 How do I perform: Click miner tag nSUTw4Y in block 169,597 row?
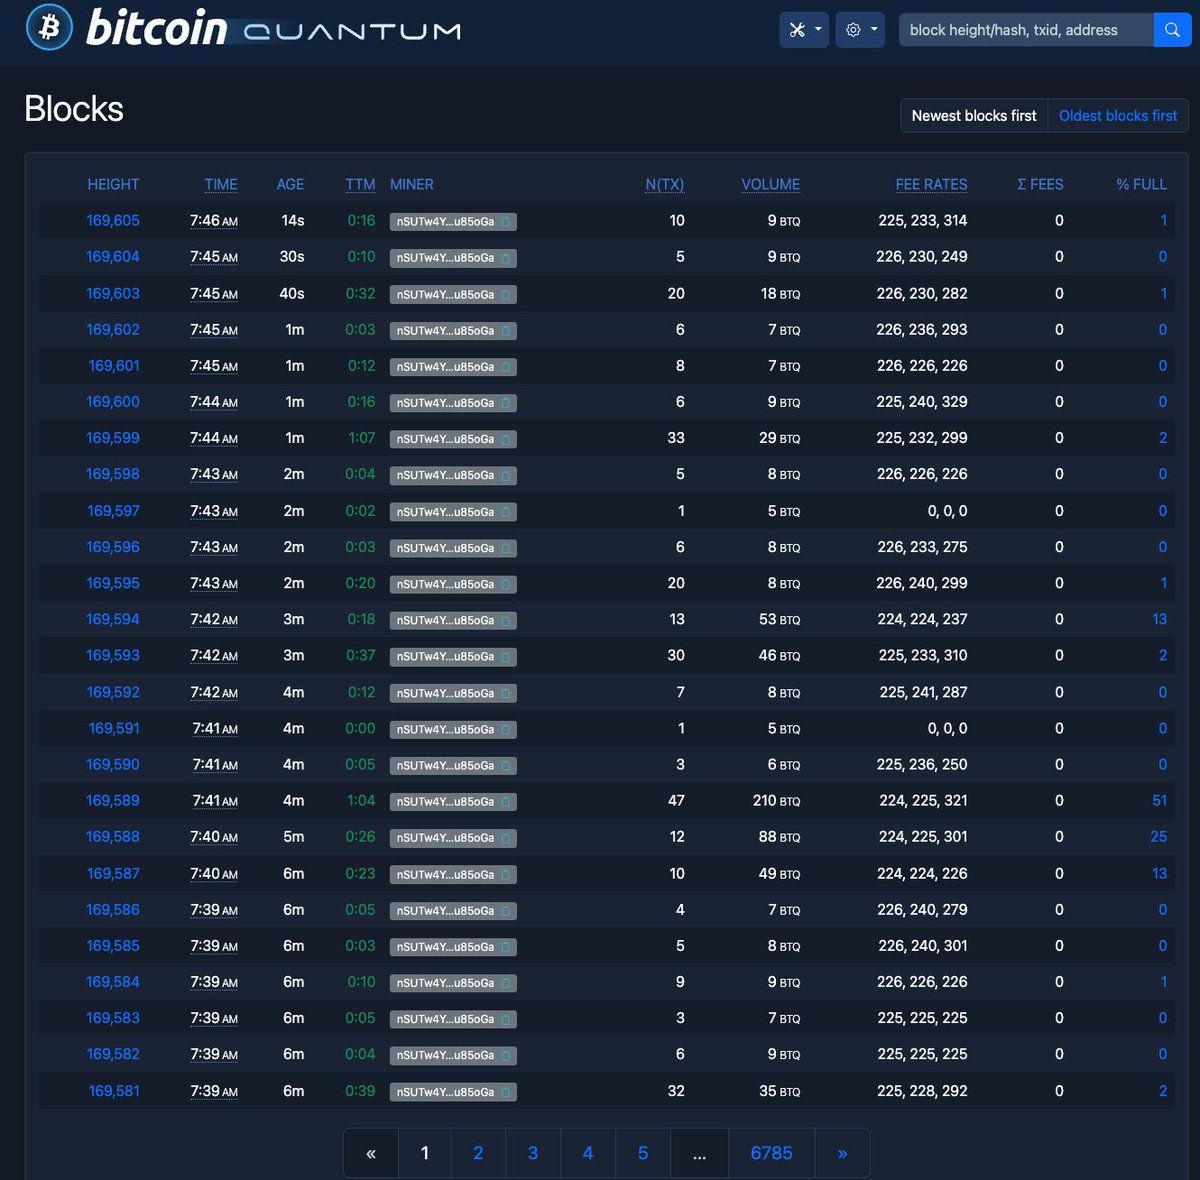point(445,512)
